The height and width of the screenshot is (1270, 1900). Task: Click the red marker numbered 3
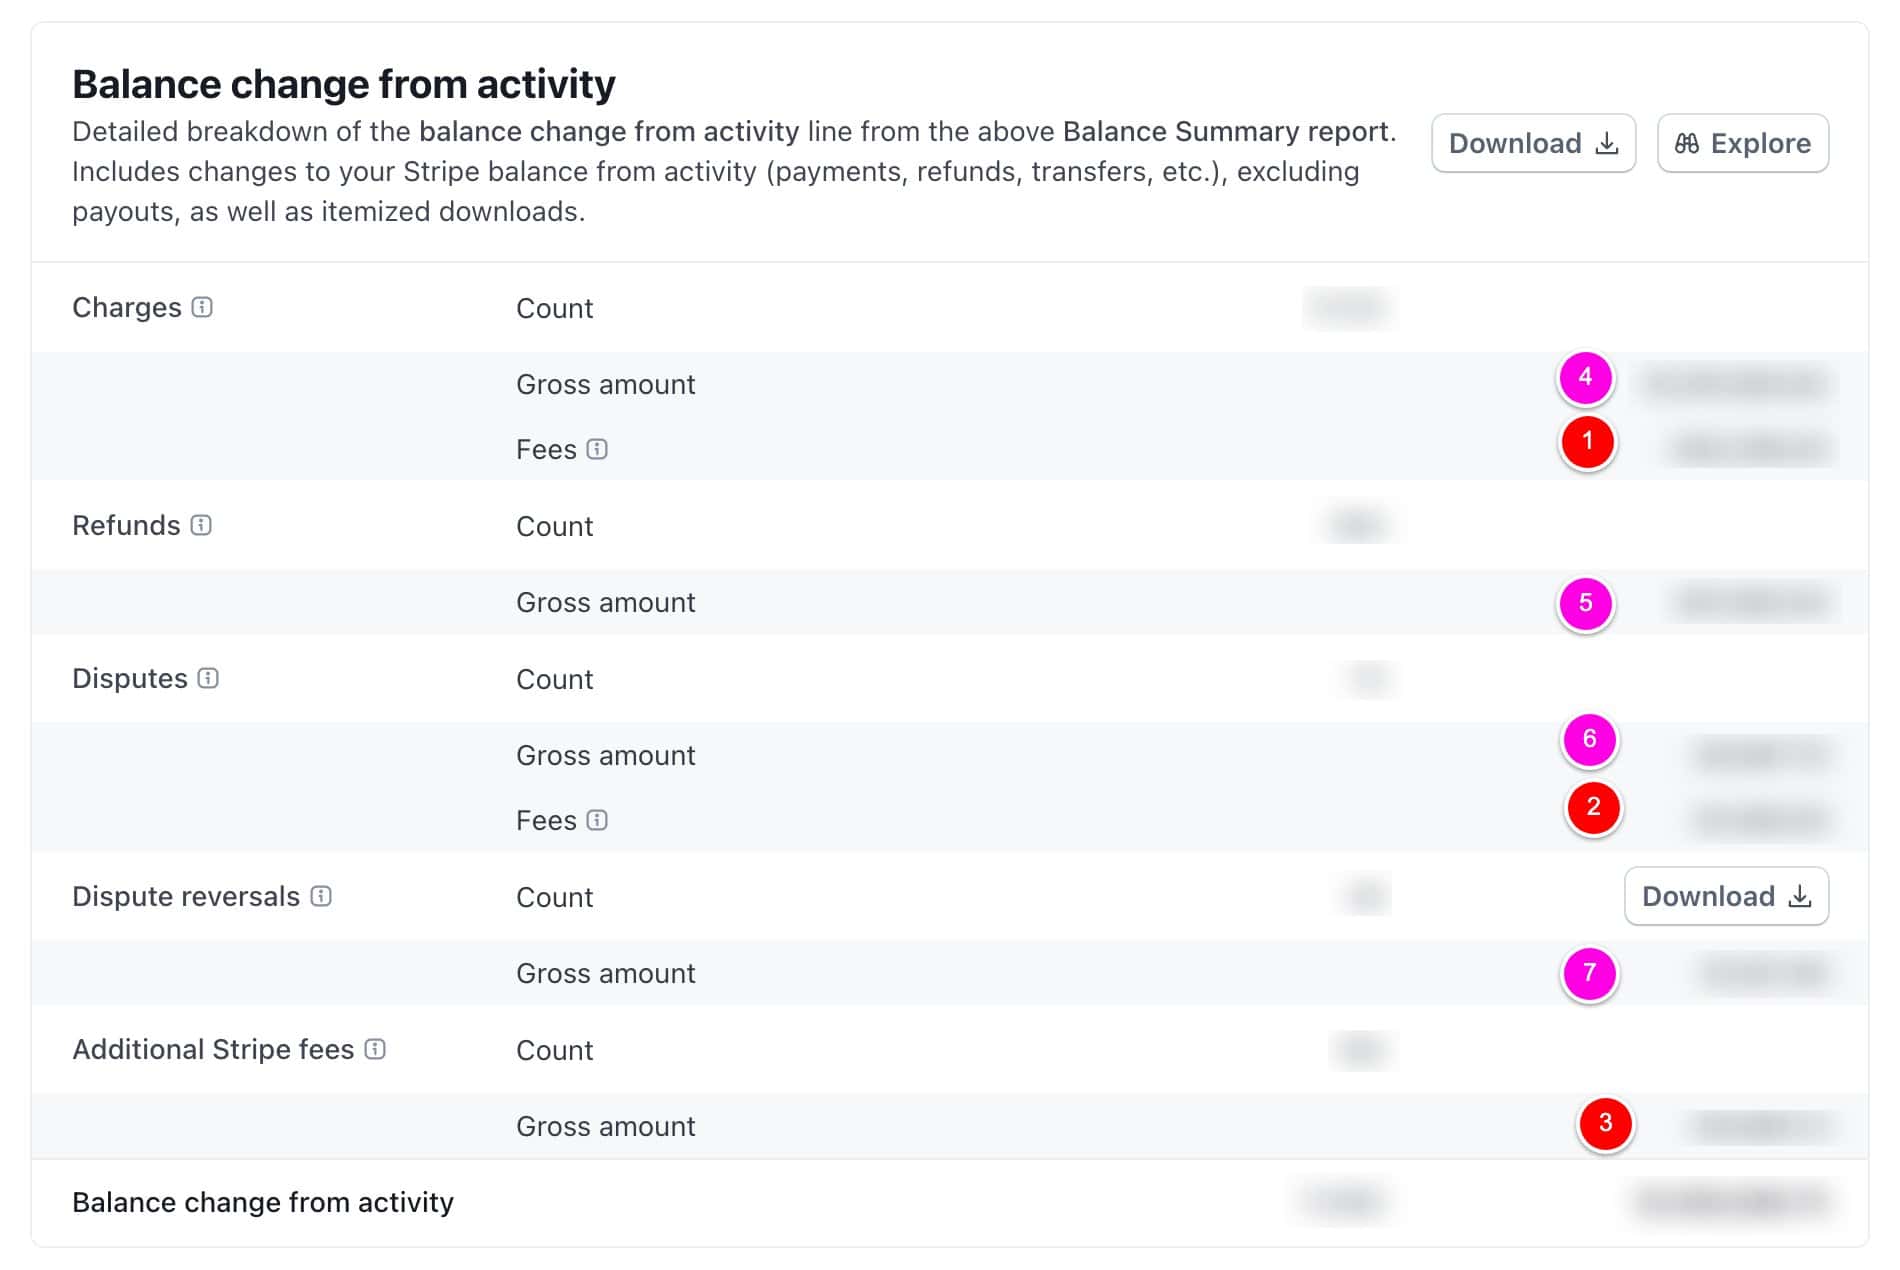point(1605,1123)
